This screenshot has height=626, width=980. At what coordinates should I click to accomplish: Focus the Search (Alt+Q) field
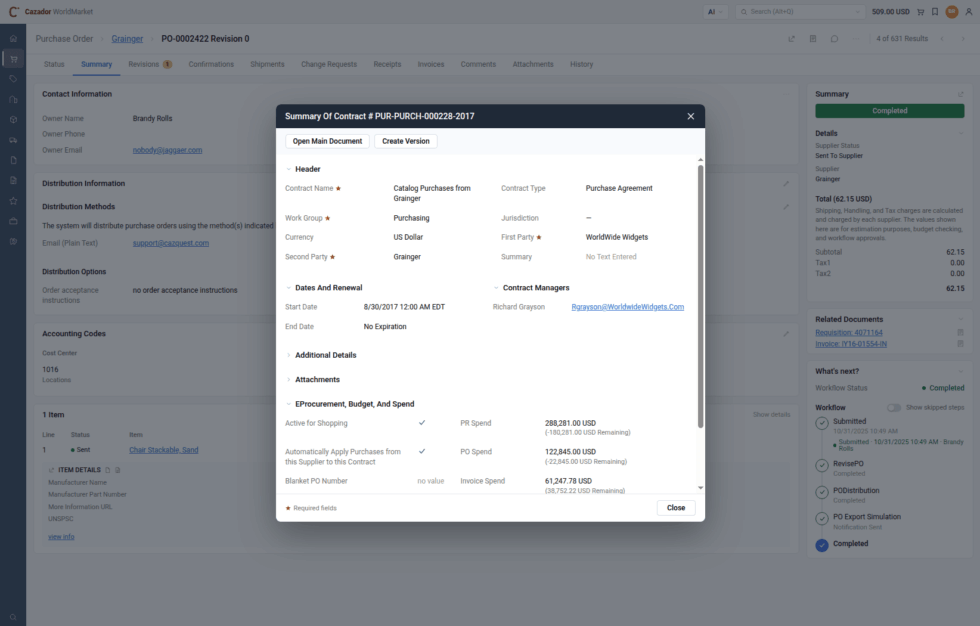(799, 12)
